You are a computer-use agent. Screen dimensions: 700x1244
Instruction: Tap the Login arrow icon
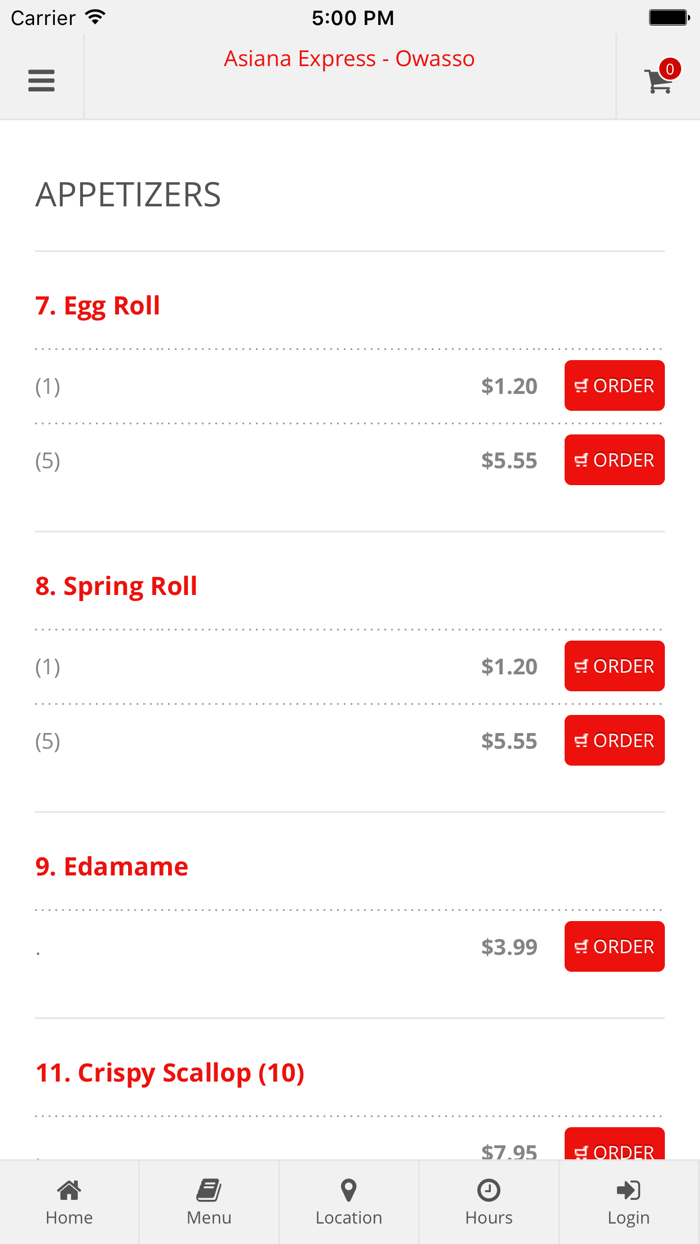[628, 1190]
